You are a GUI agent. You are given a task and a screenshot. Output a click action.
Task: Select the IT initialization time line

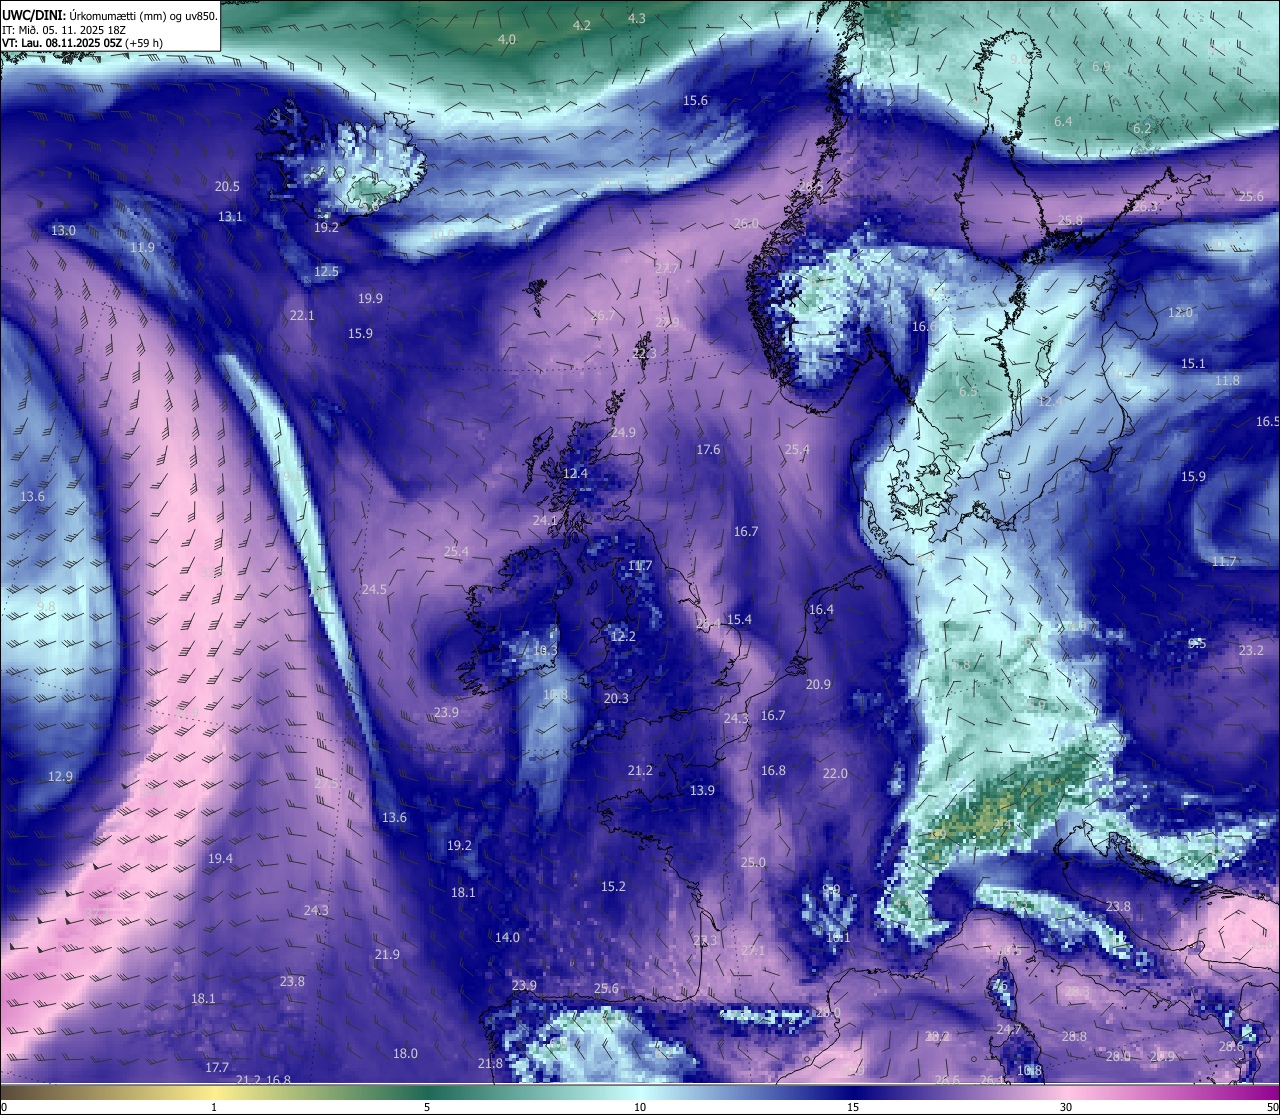pos(64,30)
